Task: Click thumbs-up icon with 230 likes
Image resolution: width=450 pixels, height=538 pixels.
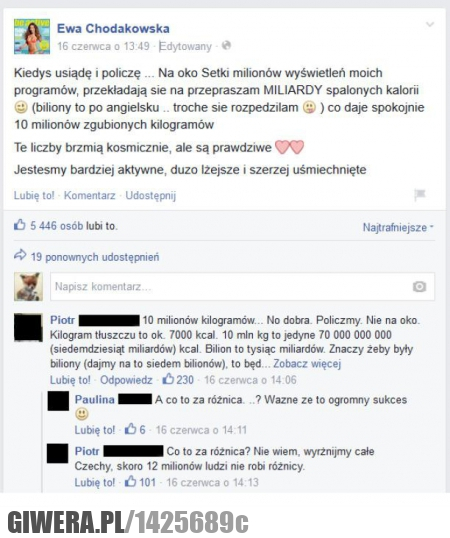Action: click(x=168, y=379)
